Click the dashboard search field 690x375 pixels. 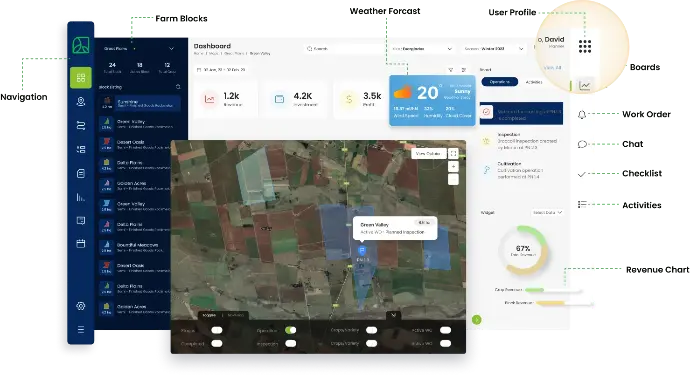[344, 49]
